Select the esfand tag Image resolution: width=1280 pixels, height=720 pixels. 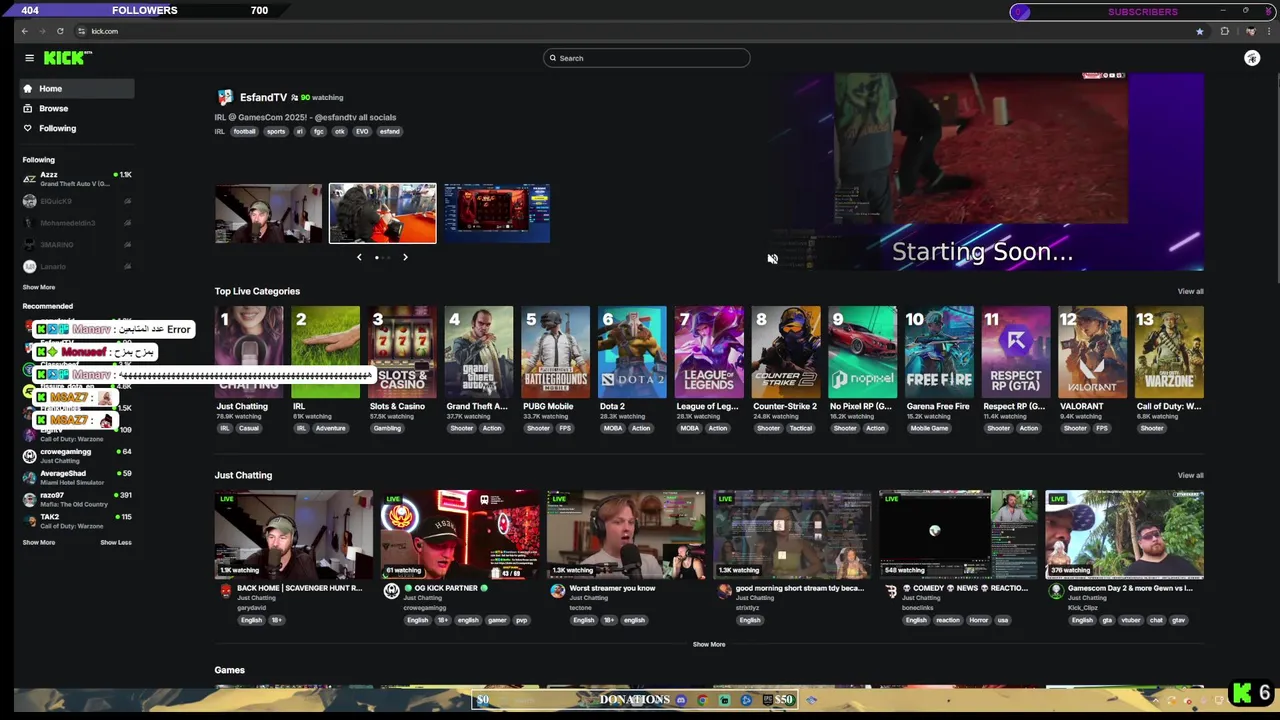click(389, 132)
